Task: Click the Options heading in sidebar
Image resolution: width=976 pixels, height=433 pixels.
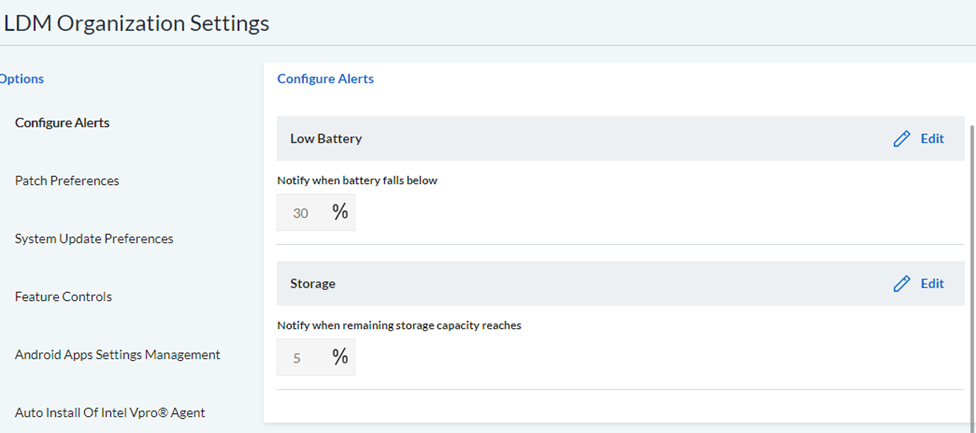Action: click(22, 79)
